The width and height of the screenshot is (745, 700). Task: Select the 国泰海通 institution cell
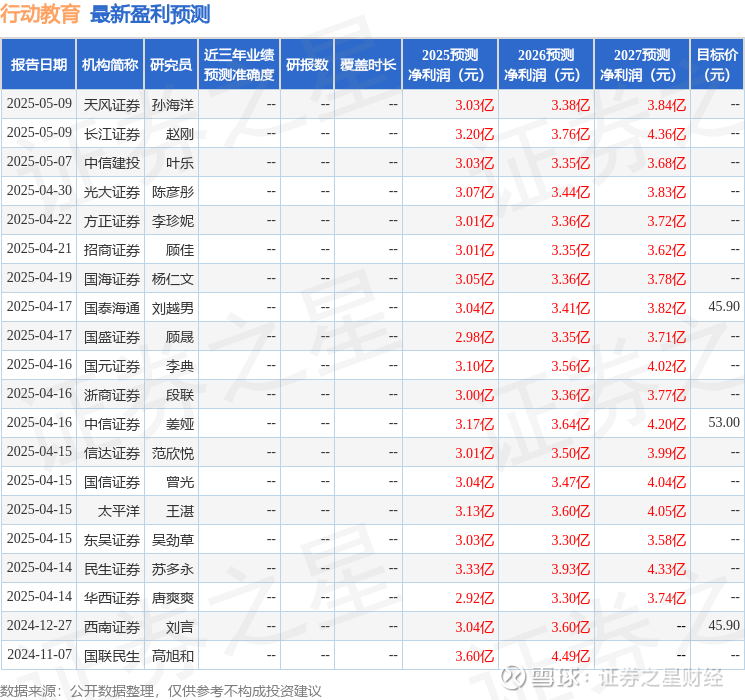coord(112,308)
